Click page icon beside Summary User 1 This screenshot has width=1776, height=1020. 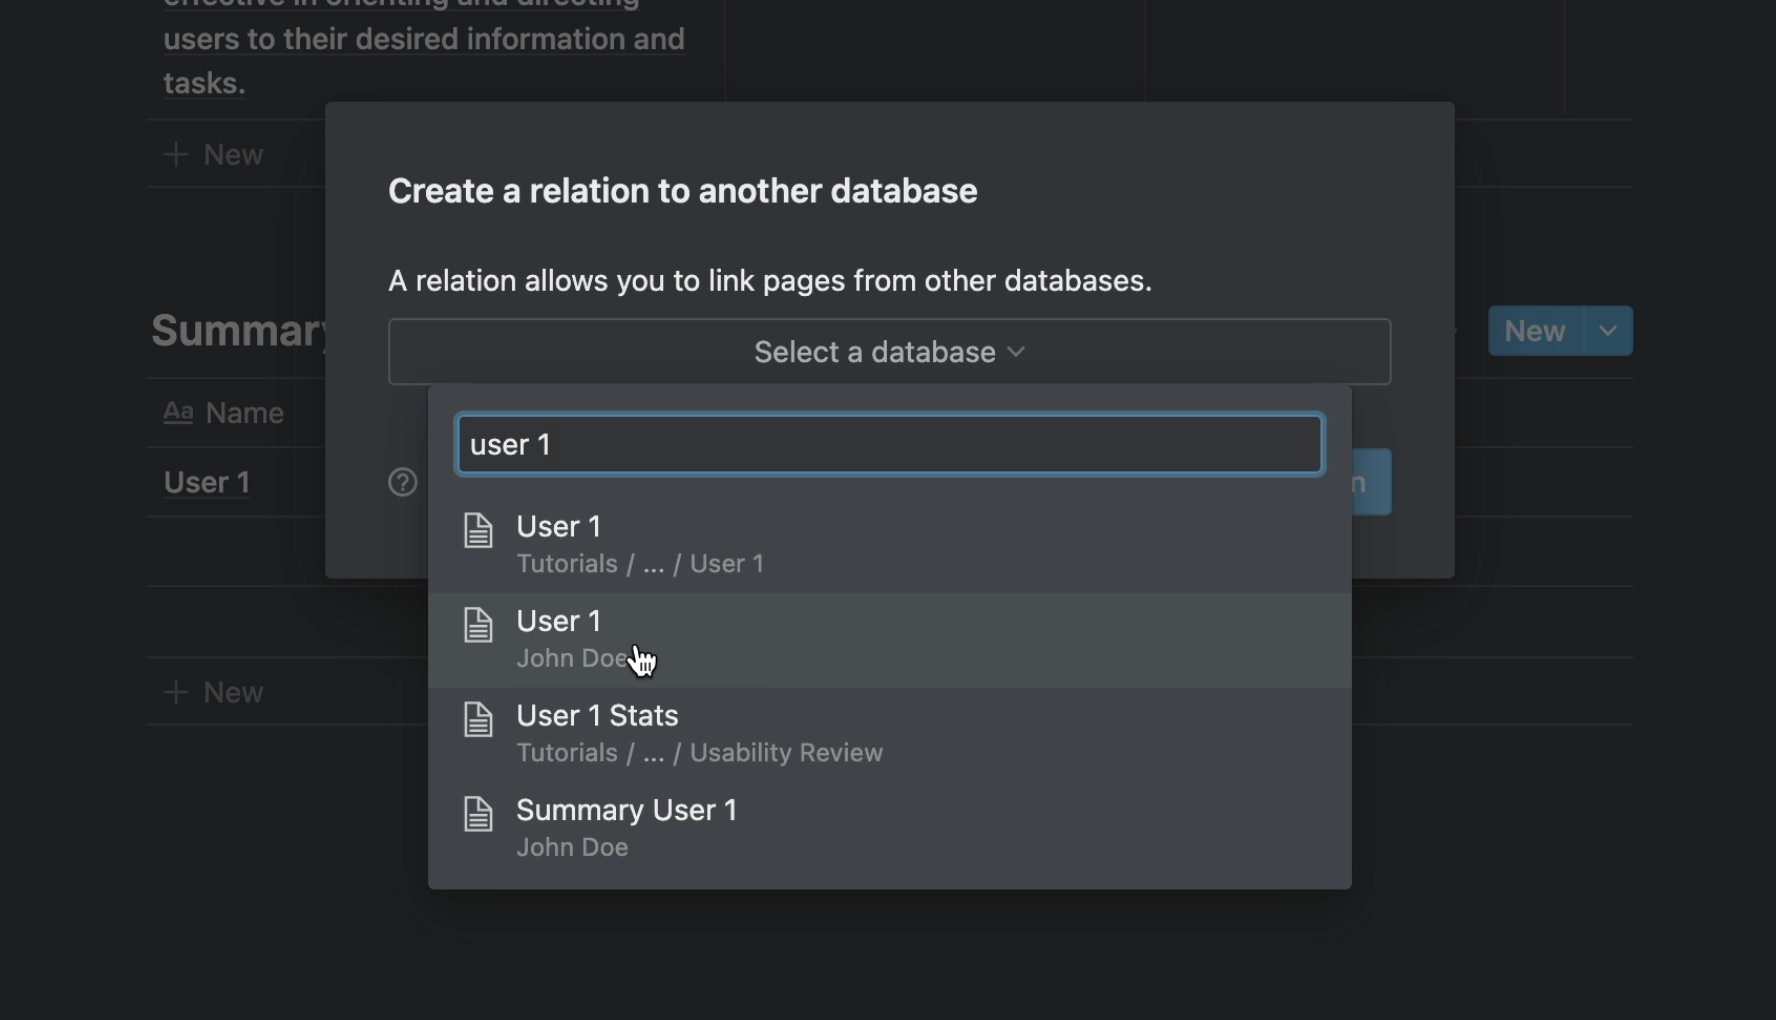click(x=478, y=814)
